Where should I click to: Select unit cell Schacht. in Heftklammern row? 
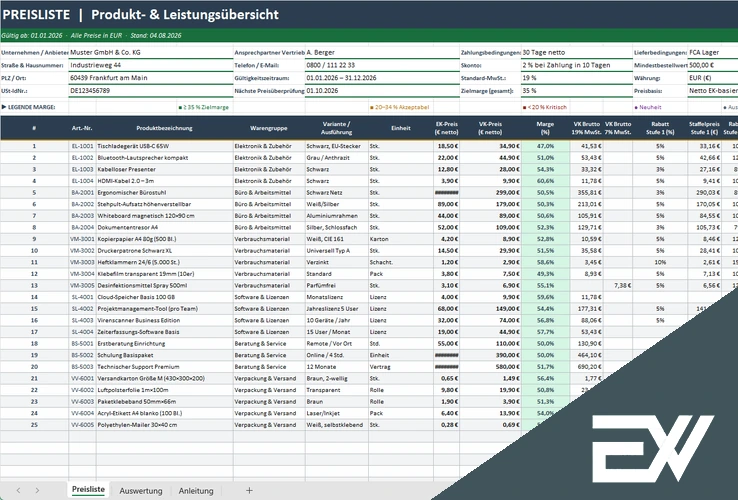[401, 262]
